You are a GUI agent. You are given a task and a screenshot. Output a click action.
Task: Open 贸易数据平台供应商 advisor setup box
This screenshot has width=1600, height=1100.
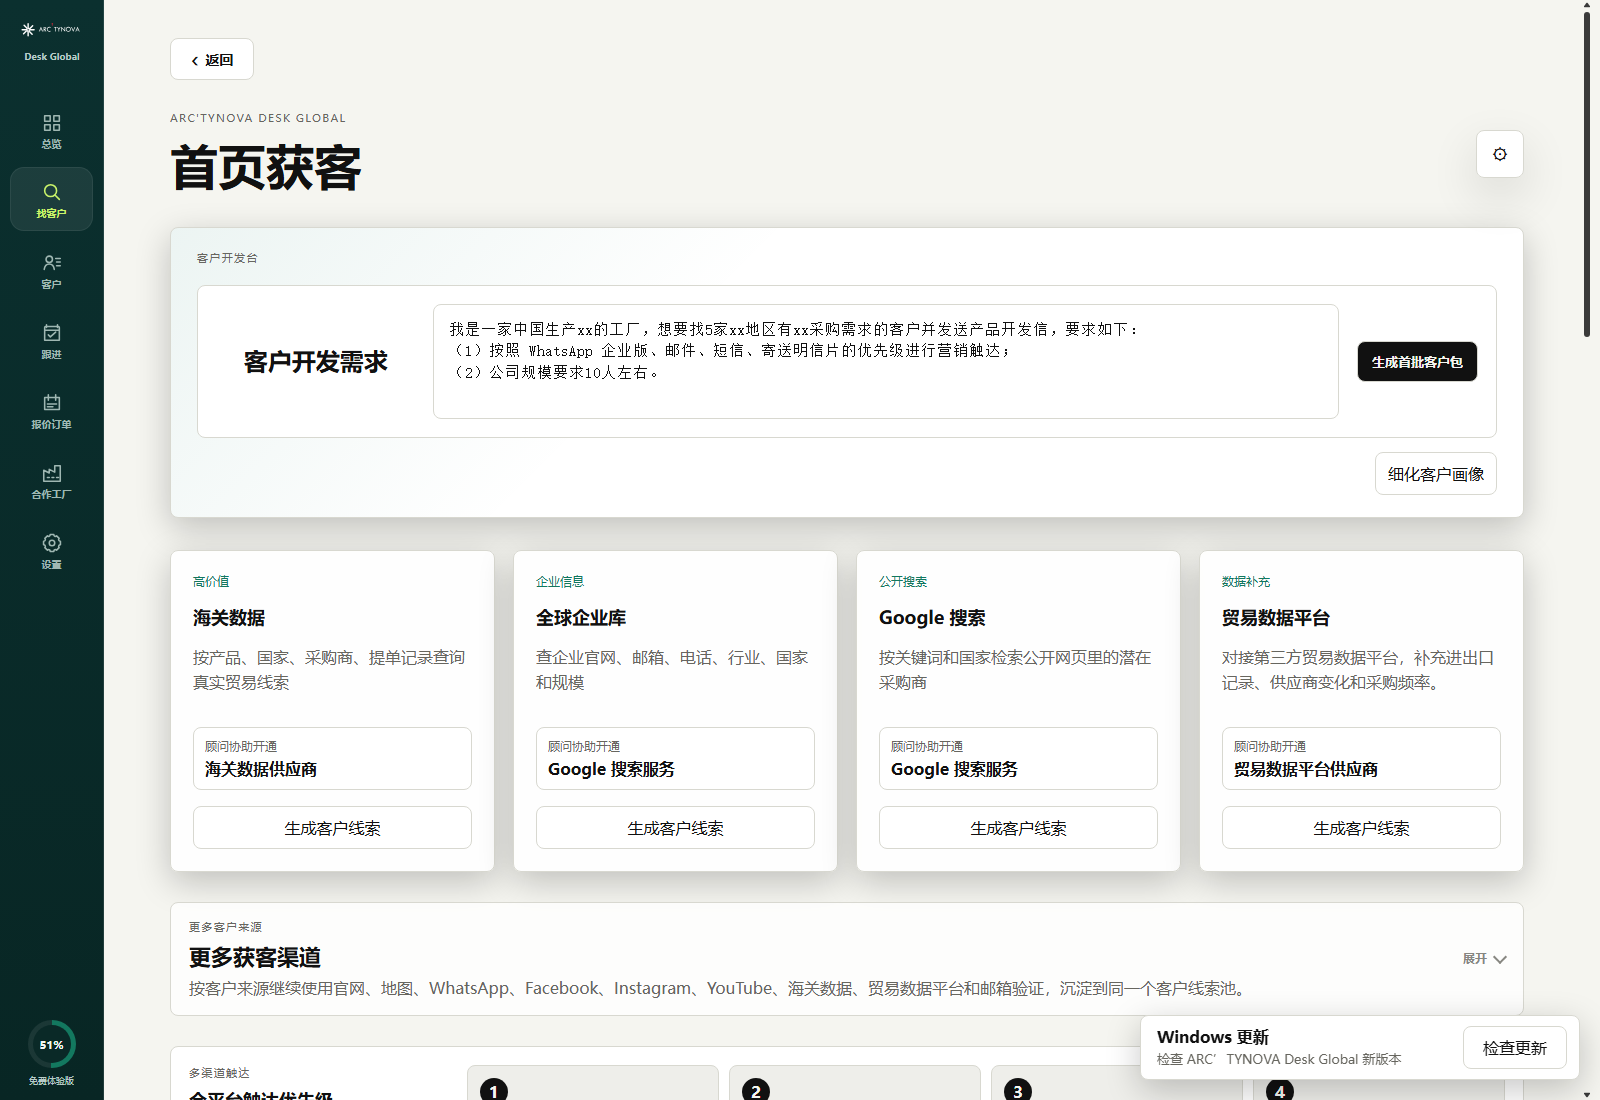click(1361, 758)
